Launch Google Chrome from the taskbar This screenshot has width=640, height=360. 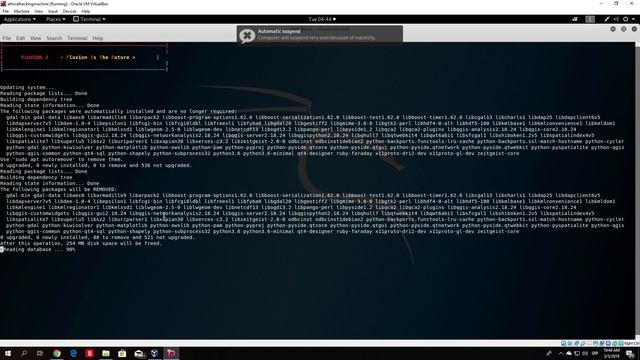(x=57, y=353)
